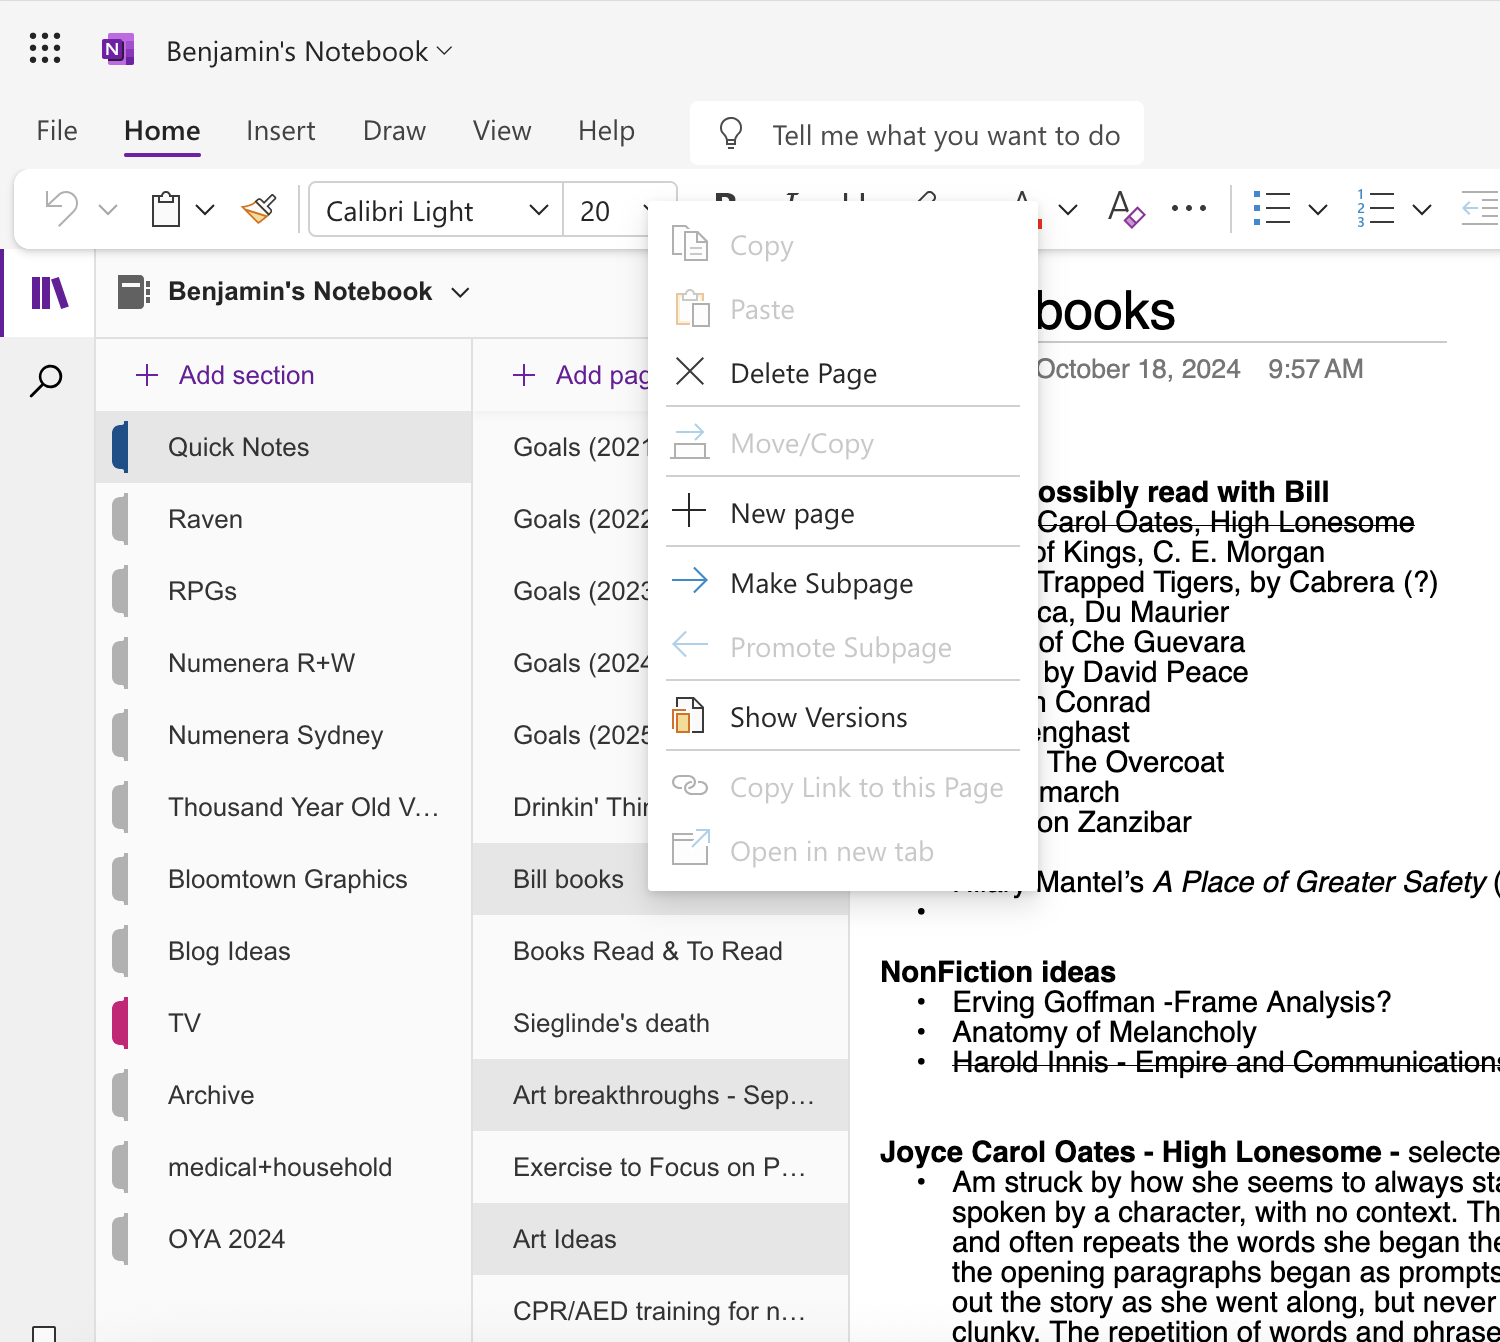Open the search magnifier in the sidebar
1500x1342 pixels.
[47, 381]
